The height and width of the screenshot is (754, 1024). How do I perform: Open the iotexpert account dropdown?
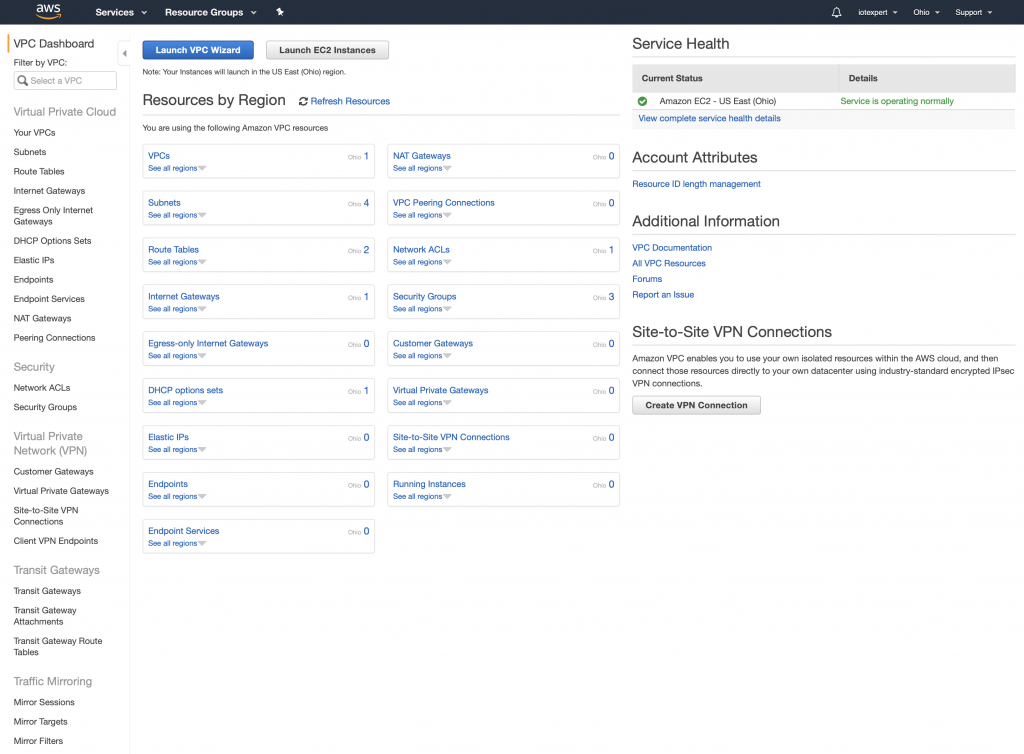click(878, 12)
